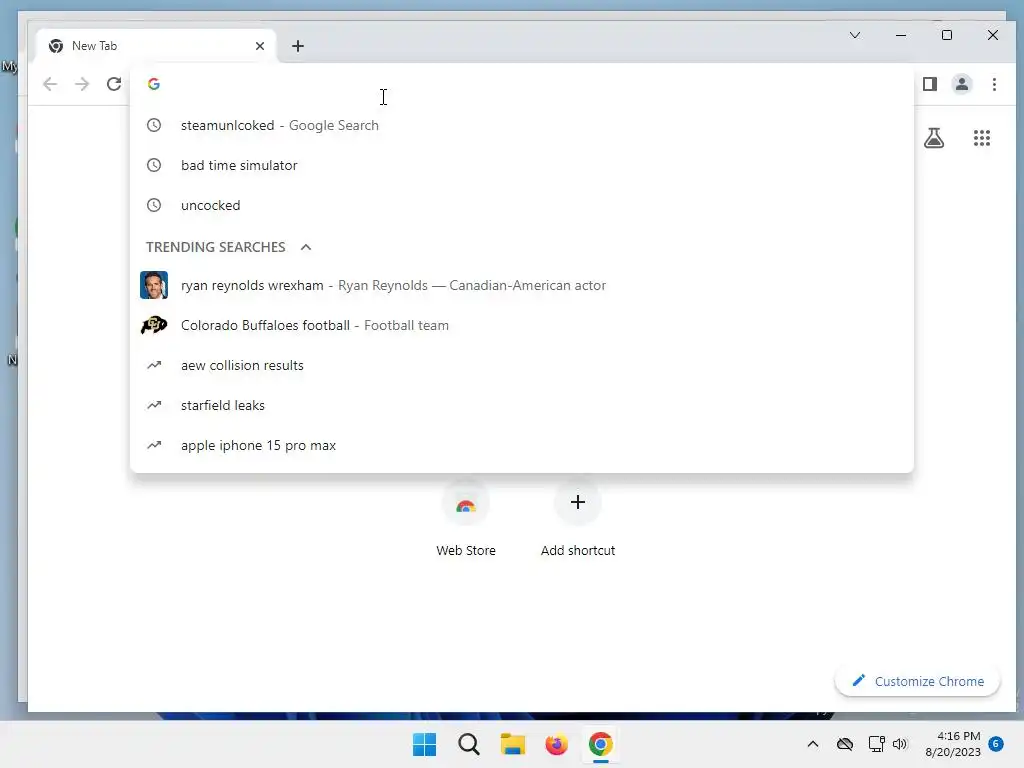The width and height of the screenshot is (1024, 768).
Task: Click clock icon beside steamunlcoked entry
Action: point(154,125)
